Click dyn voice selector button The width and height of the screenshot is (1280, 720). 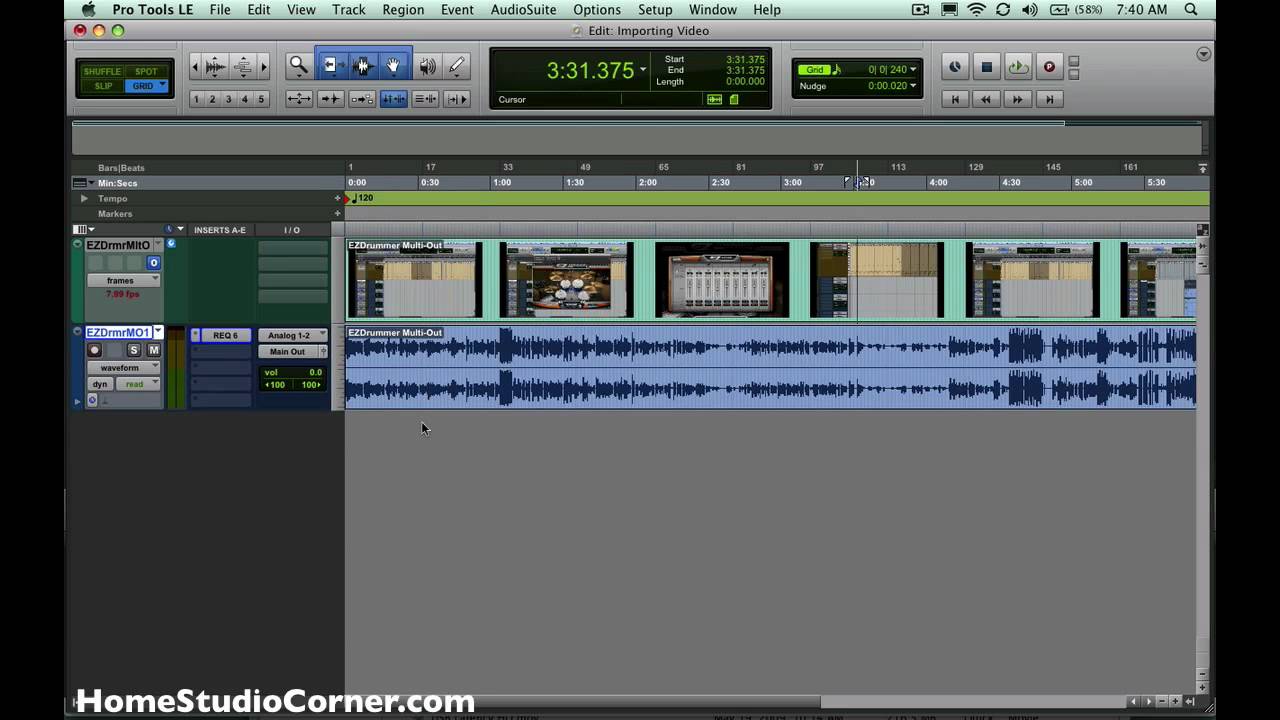100,384
